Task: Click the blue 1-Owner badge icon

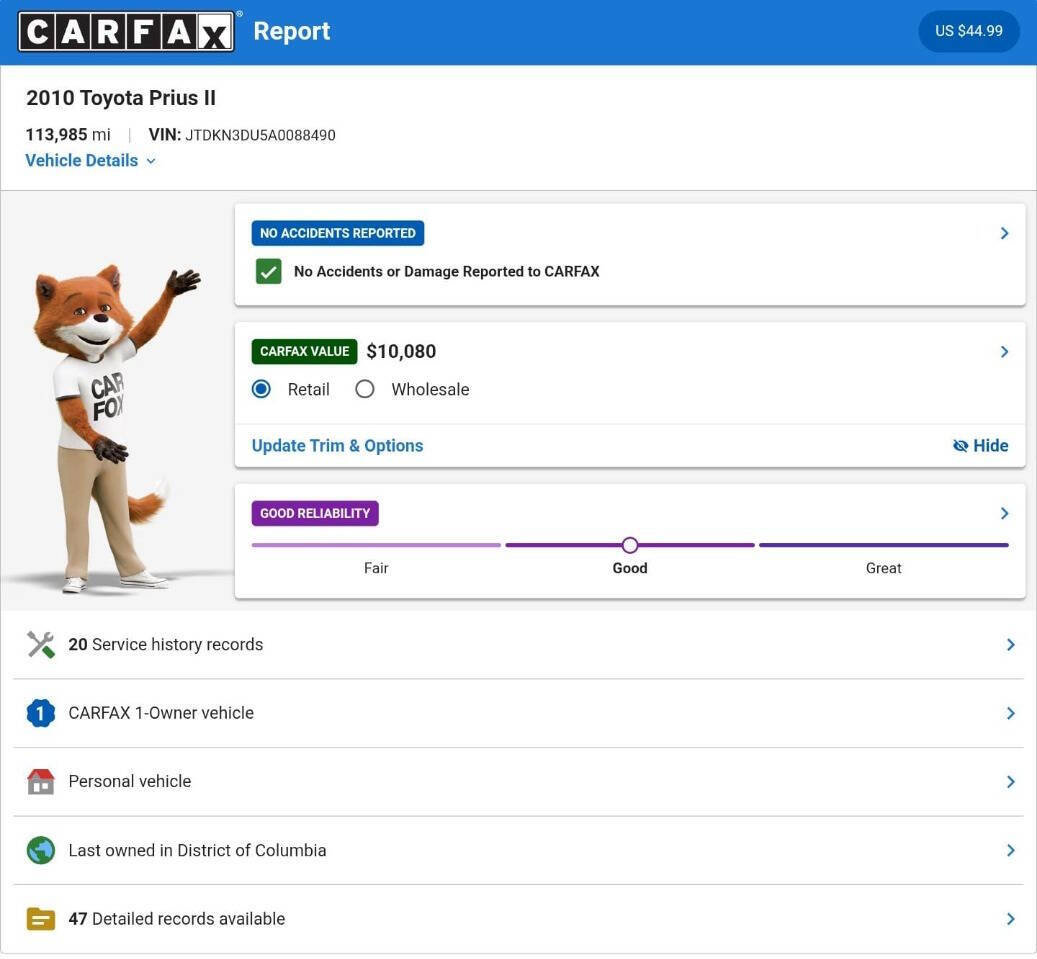Action: click(41, 713)
